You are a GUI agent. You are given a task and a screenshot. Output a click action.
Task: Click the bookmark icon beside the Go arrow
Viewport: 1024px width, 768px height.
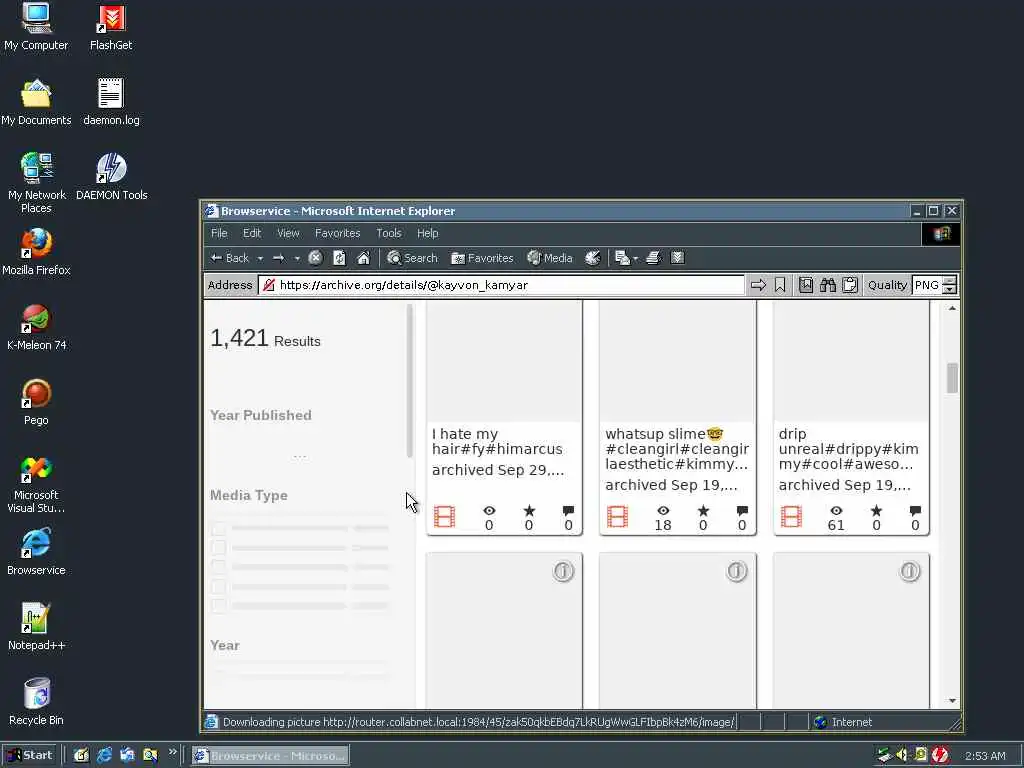tap(780, 285)
